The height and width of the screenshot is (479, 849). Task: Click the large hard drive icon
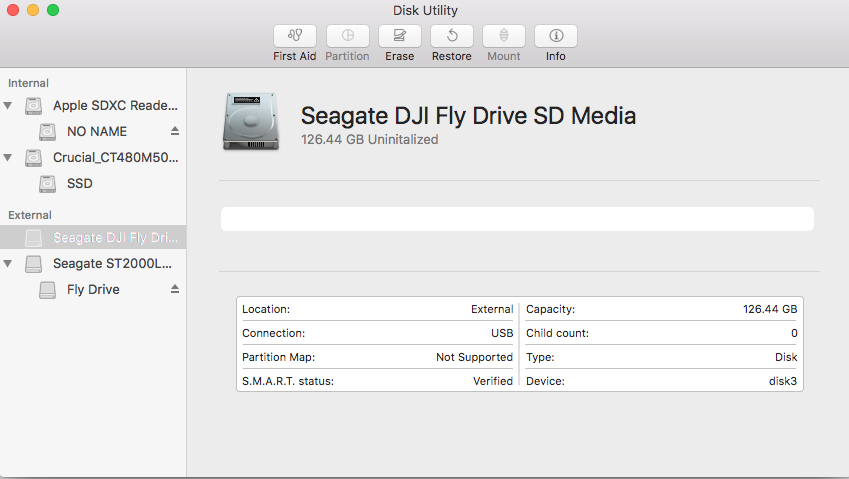pos(251,121)
